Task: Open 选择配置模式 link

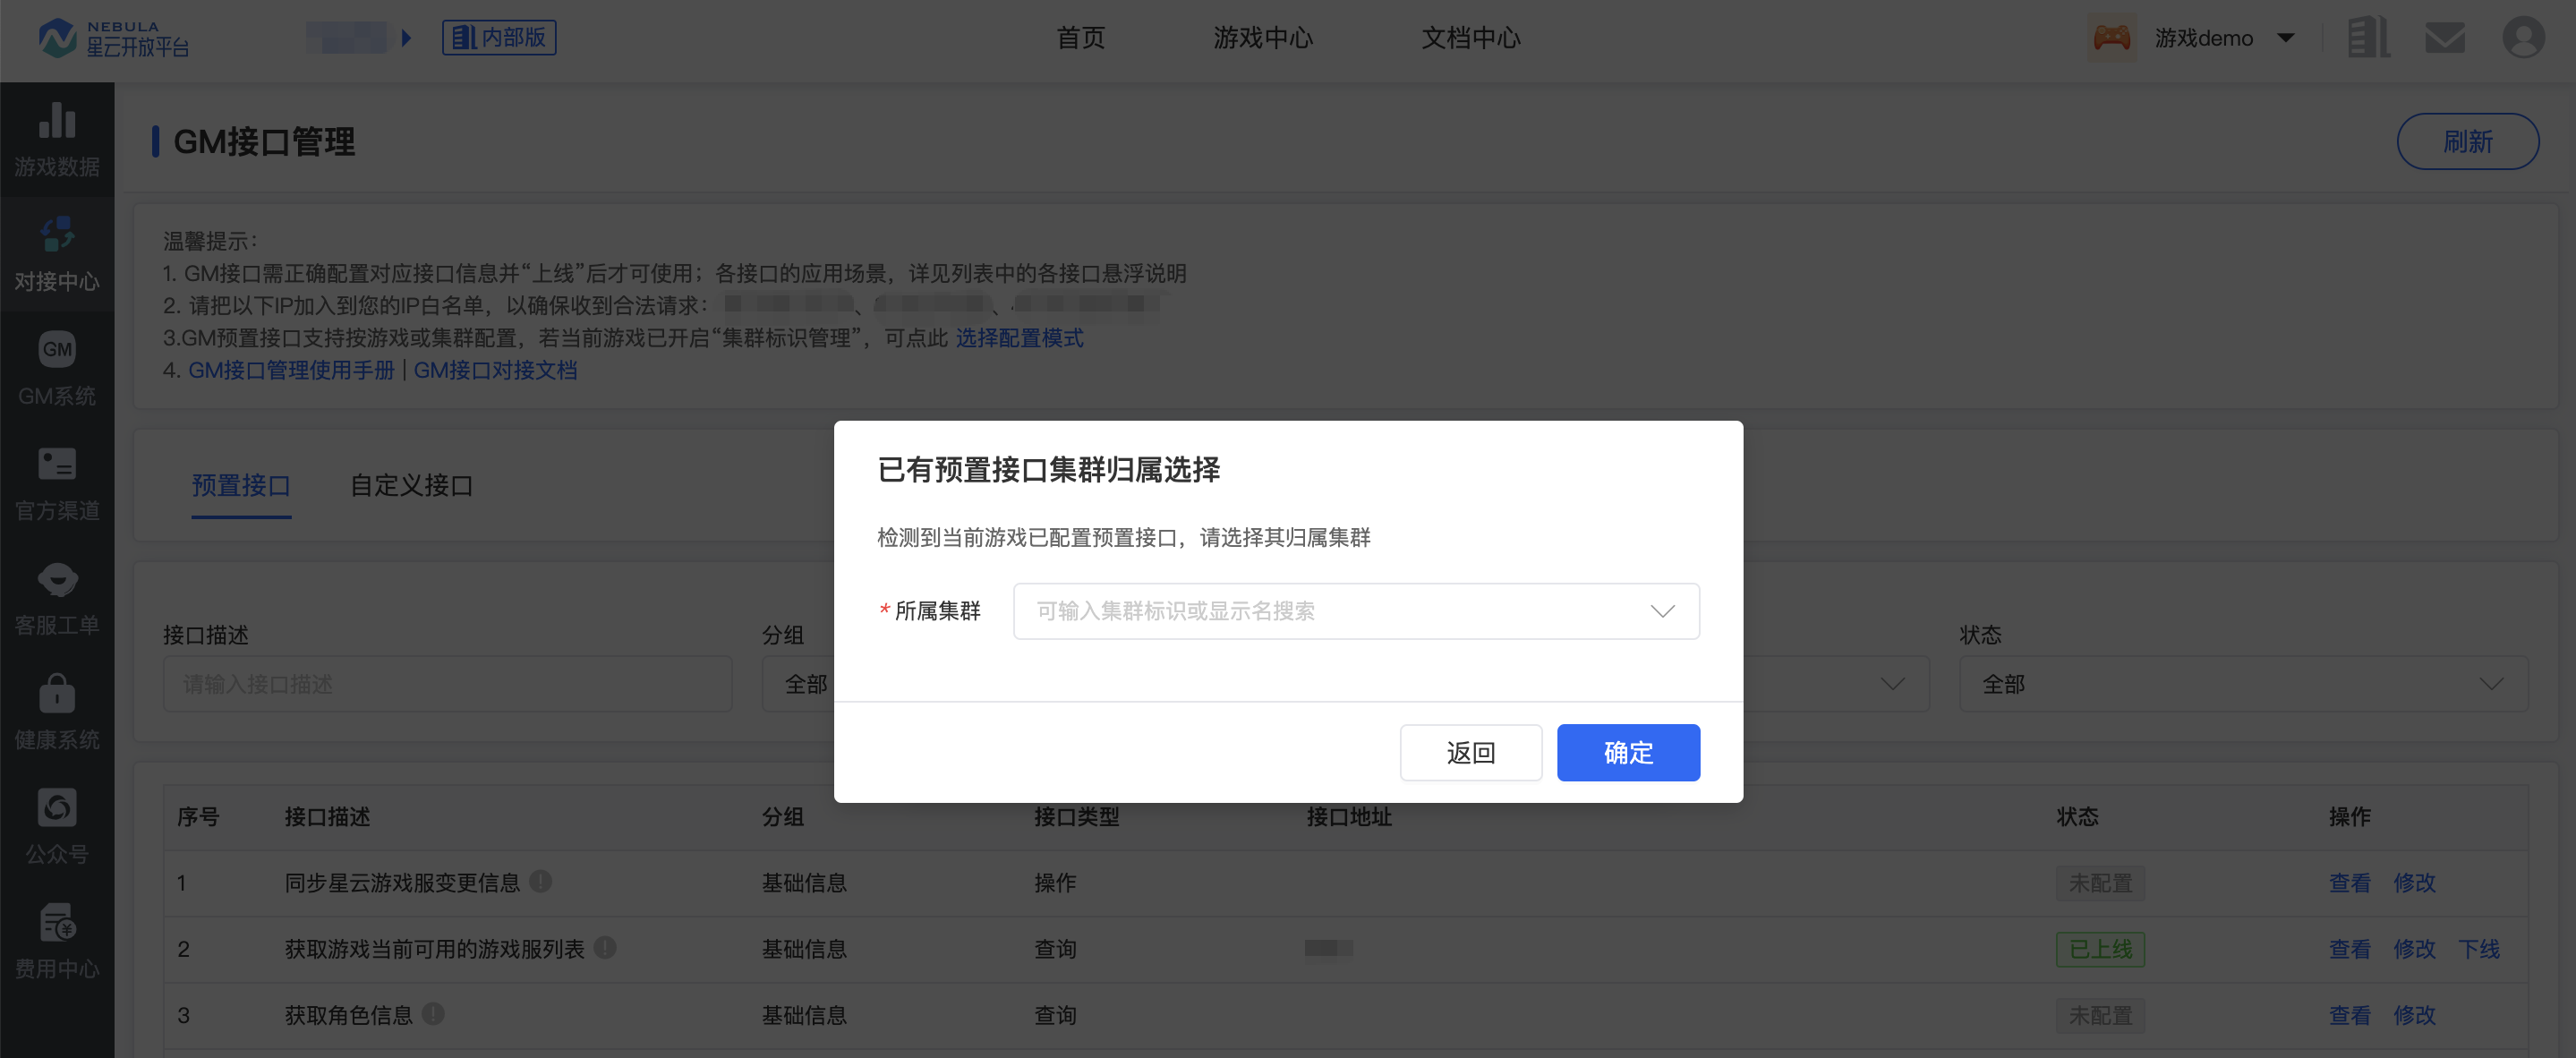Action: [x=1019, y=338]
